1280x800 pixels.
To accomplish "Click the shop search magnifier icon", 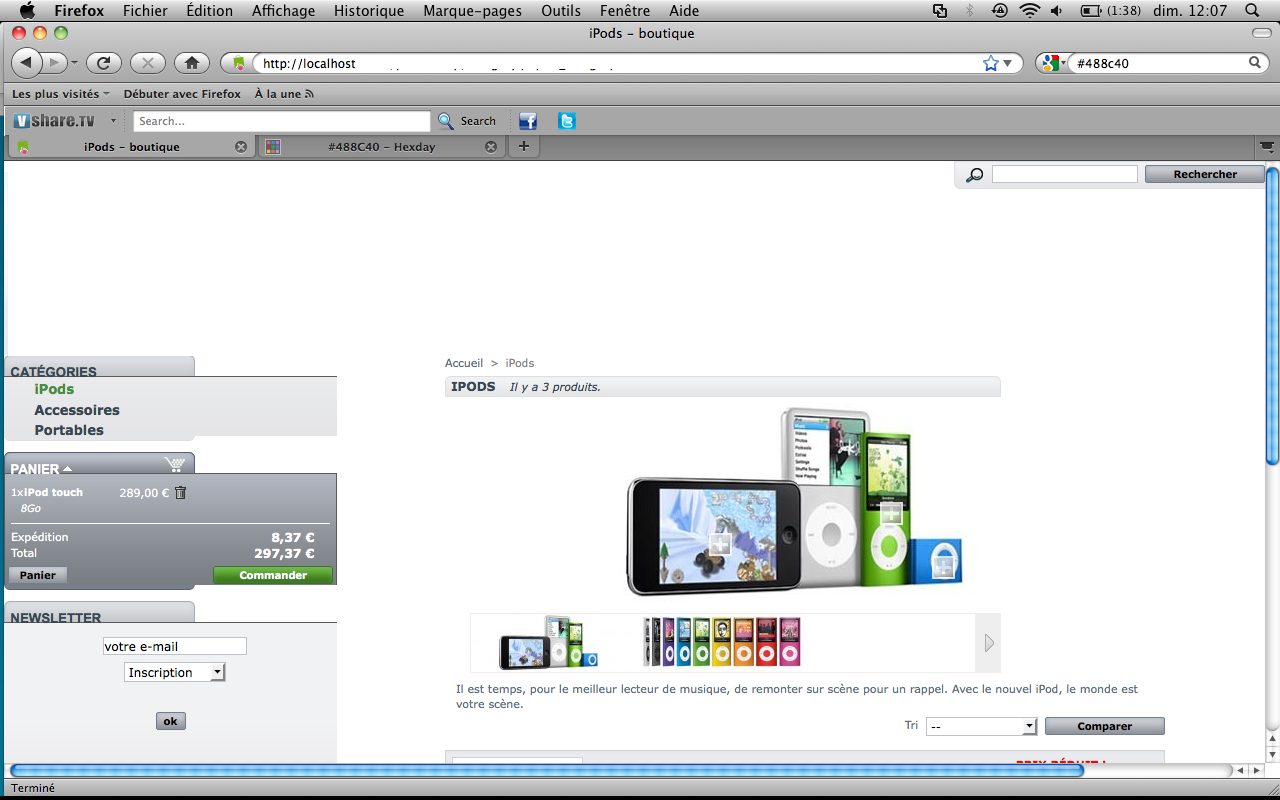I will click(974, 175).
